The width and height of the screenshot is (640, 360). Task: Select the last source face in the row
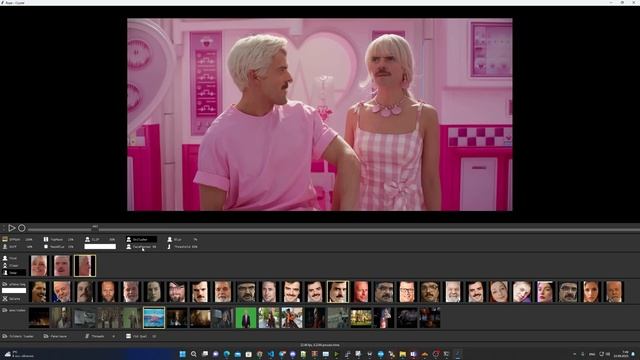point(614,291)
